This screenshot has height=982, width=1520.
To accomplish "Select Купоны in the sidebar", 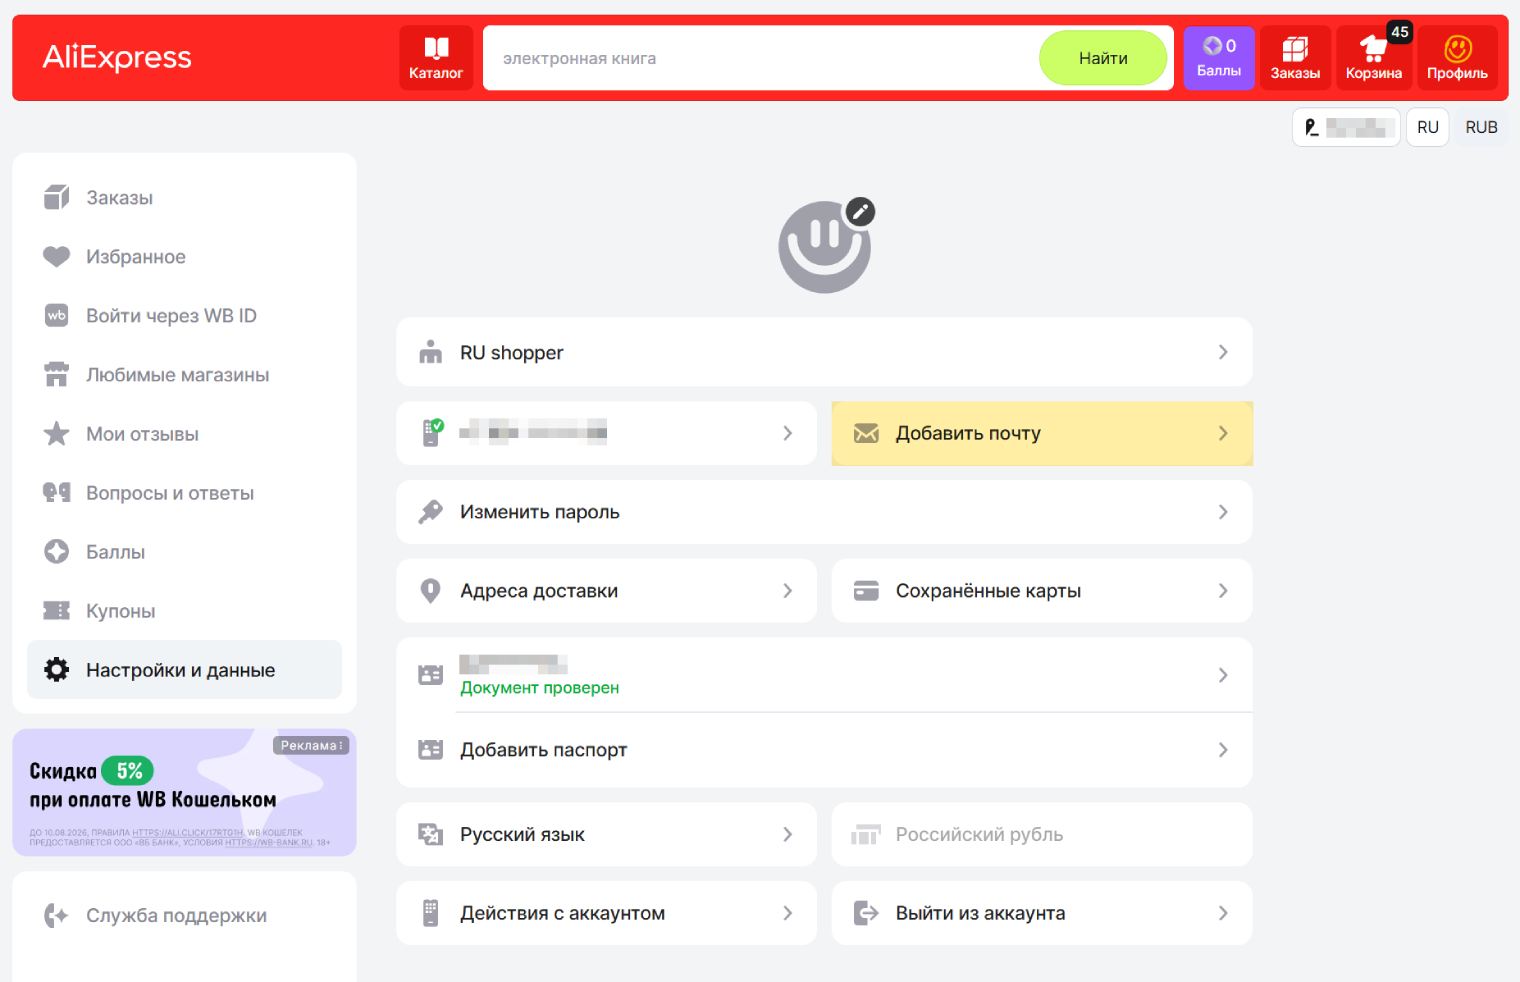I will 184,610.
